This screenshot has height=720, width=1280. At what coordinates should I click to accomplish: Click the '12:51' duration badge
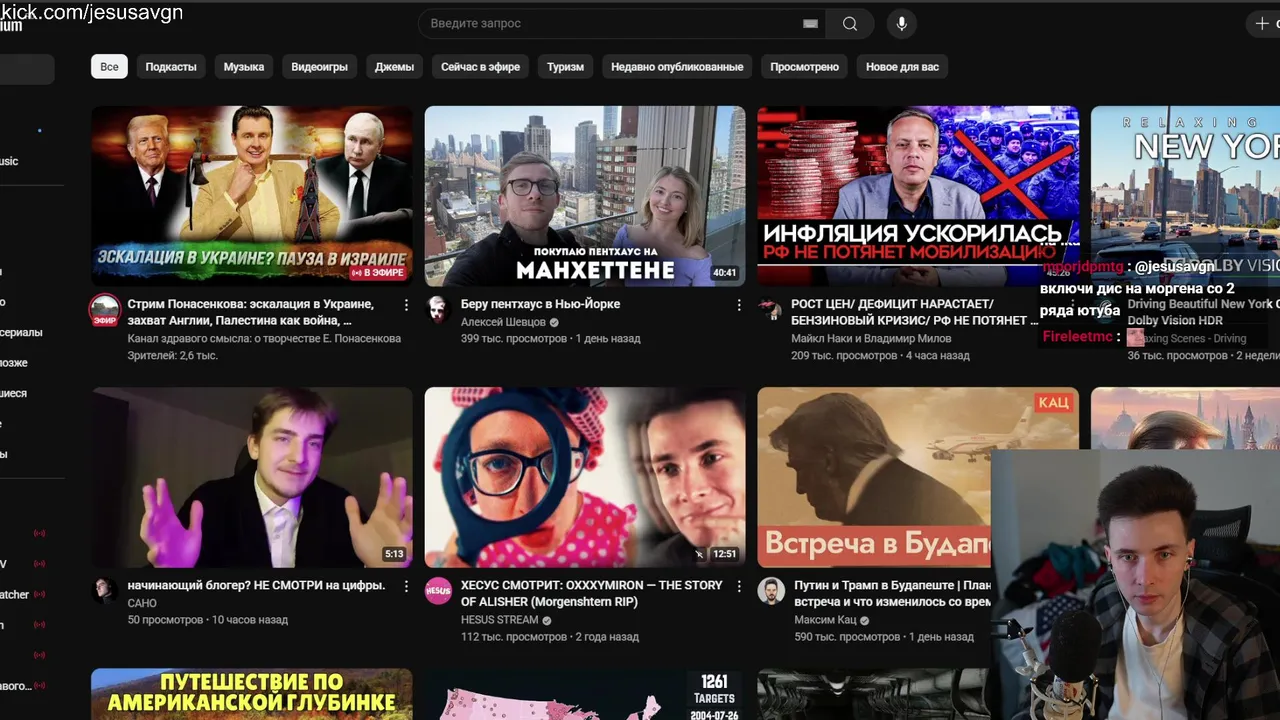click(724, 554)
